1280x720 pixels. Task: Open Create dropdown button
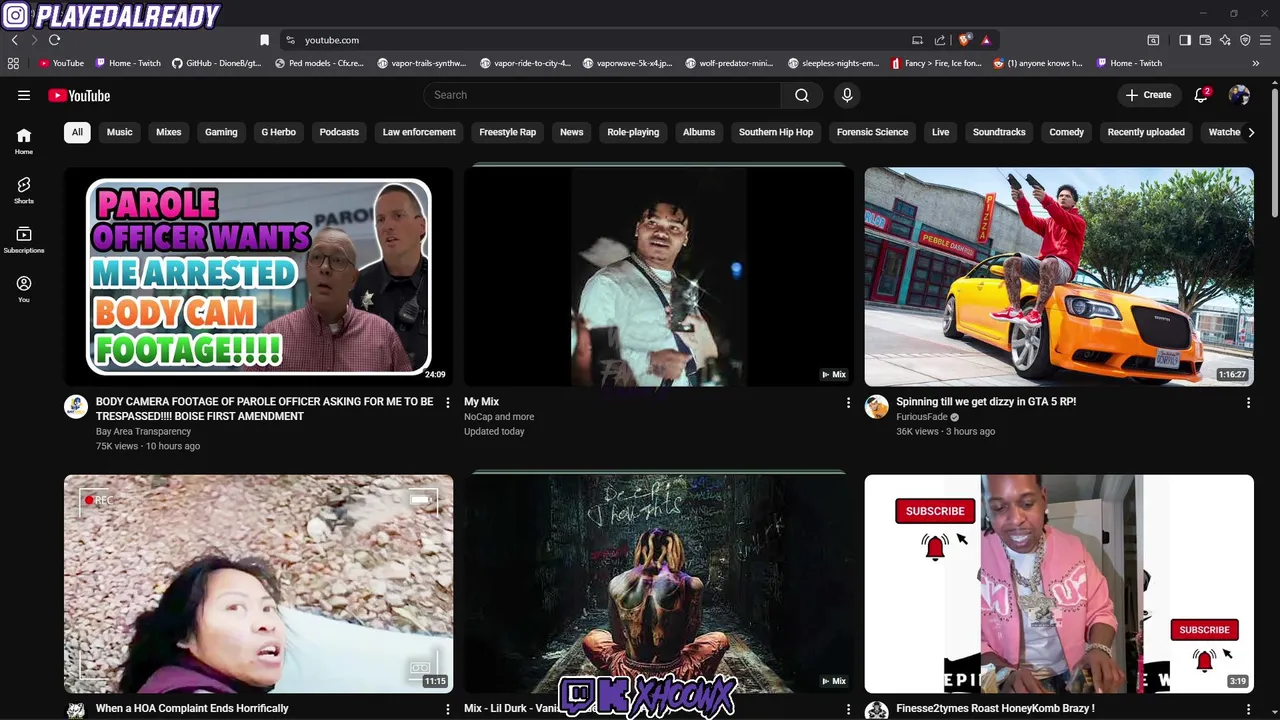1148,95
